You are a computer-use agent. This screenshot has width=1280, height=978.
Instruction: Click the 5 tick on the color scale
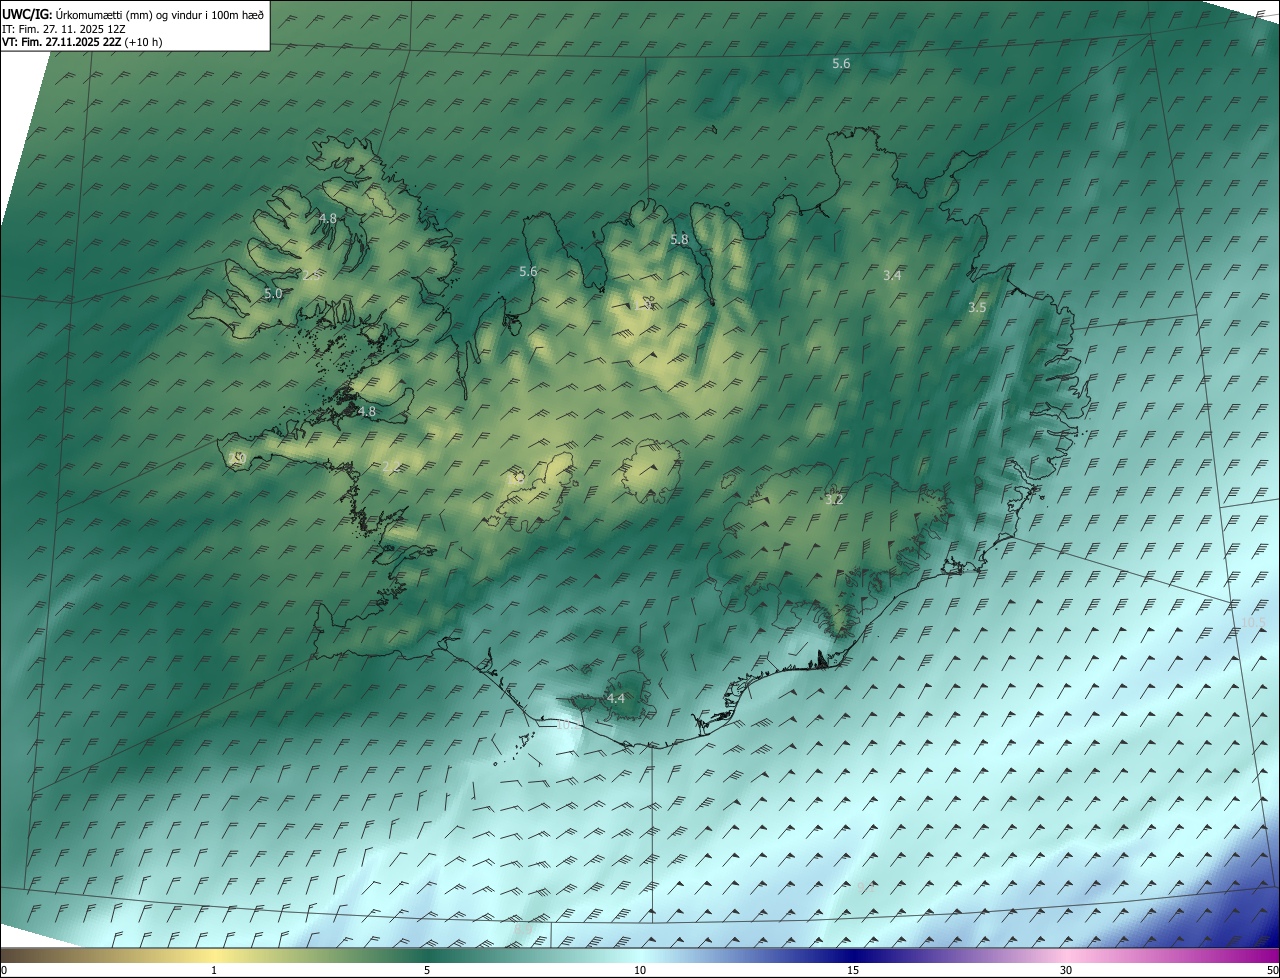coord(427,970)
